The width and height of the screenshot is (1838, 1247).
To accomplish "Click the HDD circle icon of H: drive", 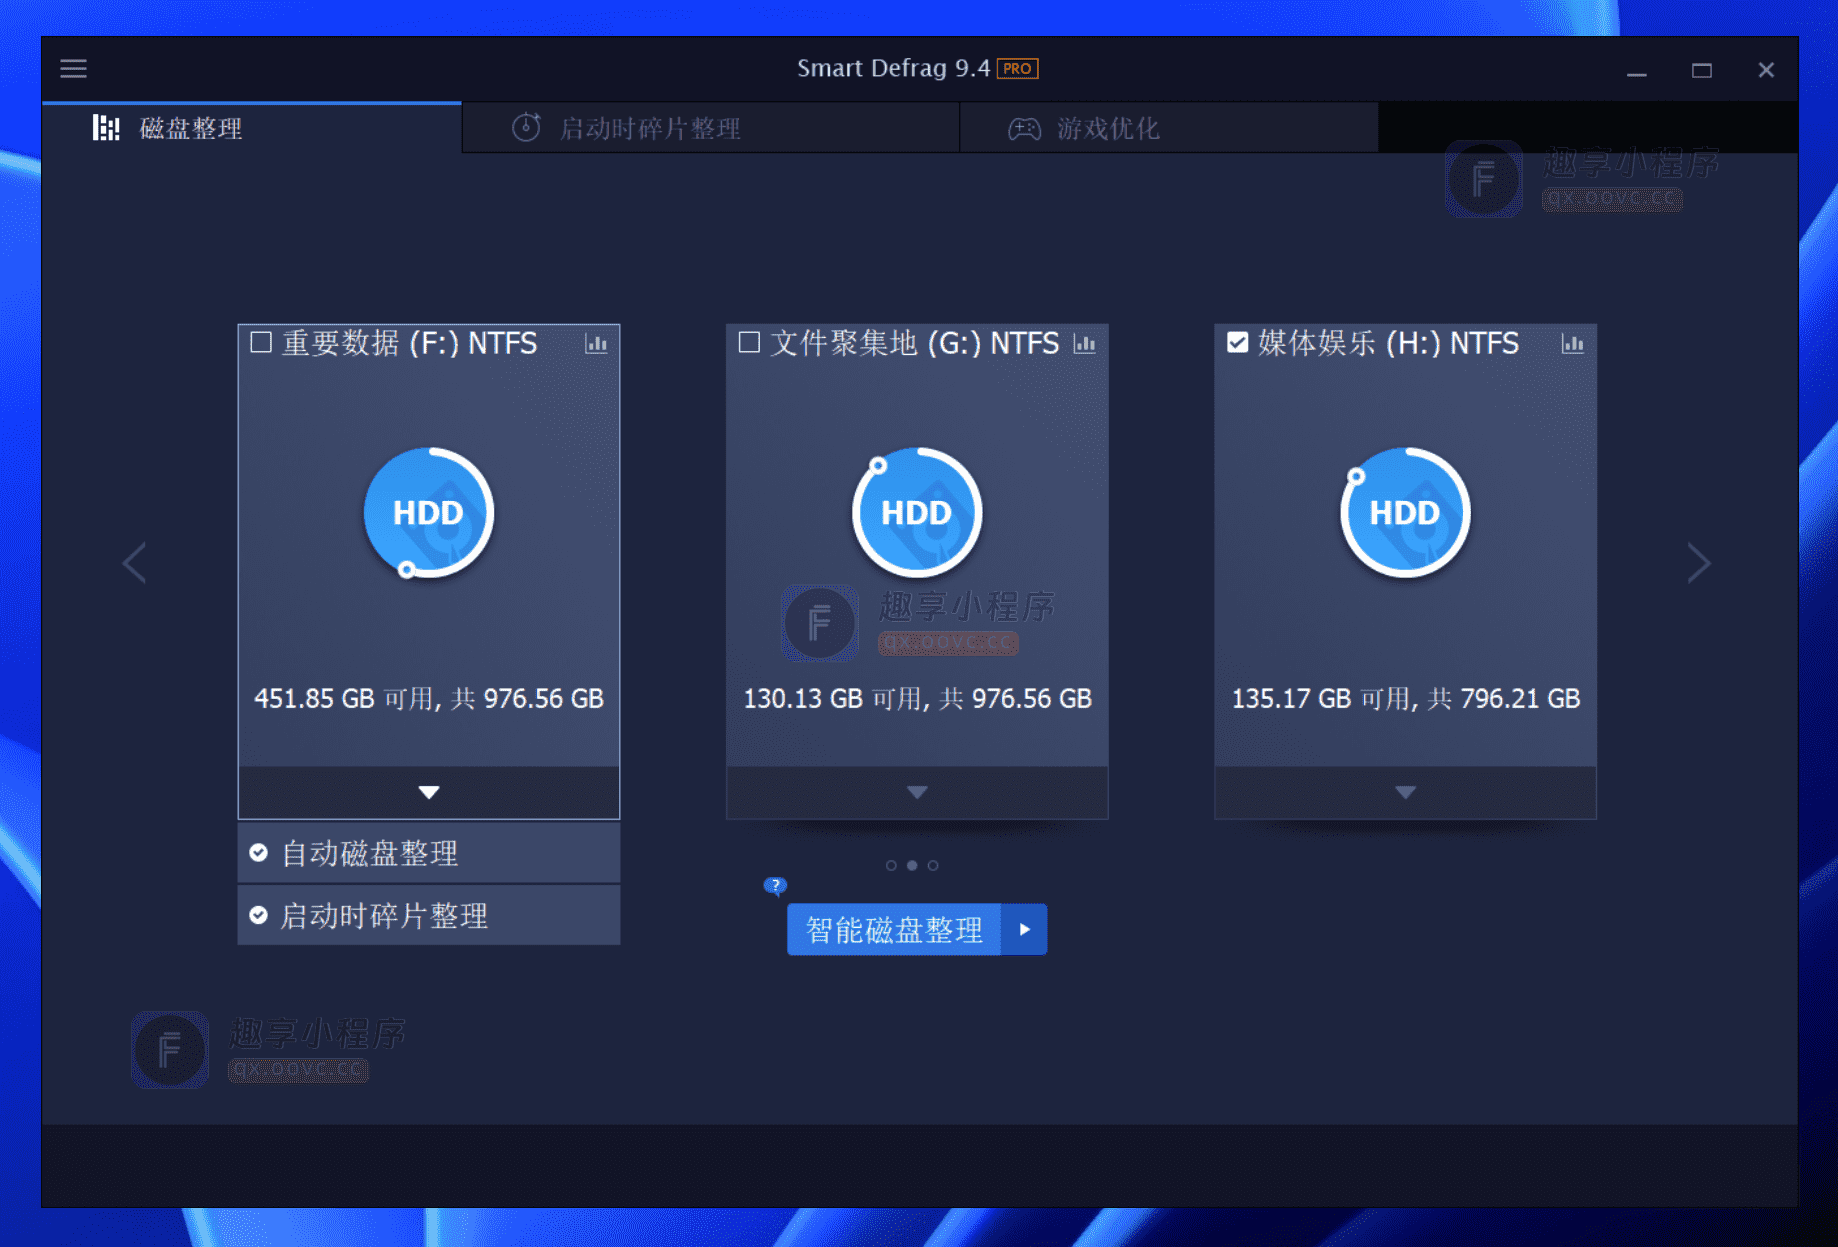I will pos(1405,512).
